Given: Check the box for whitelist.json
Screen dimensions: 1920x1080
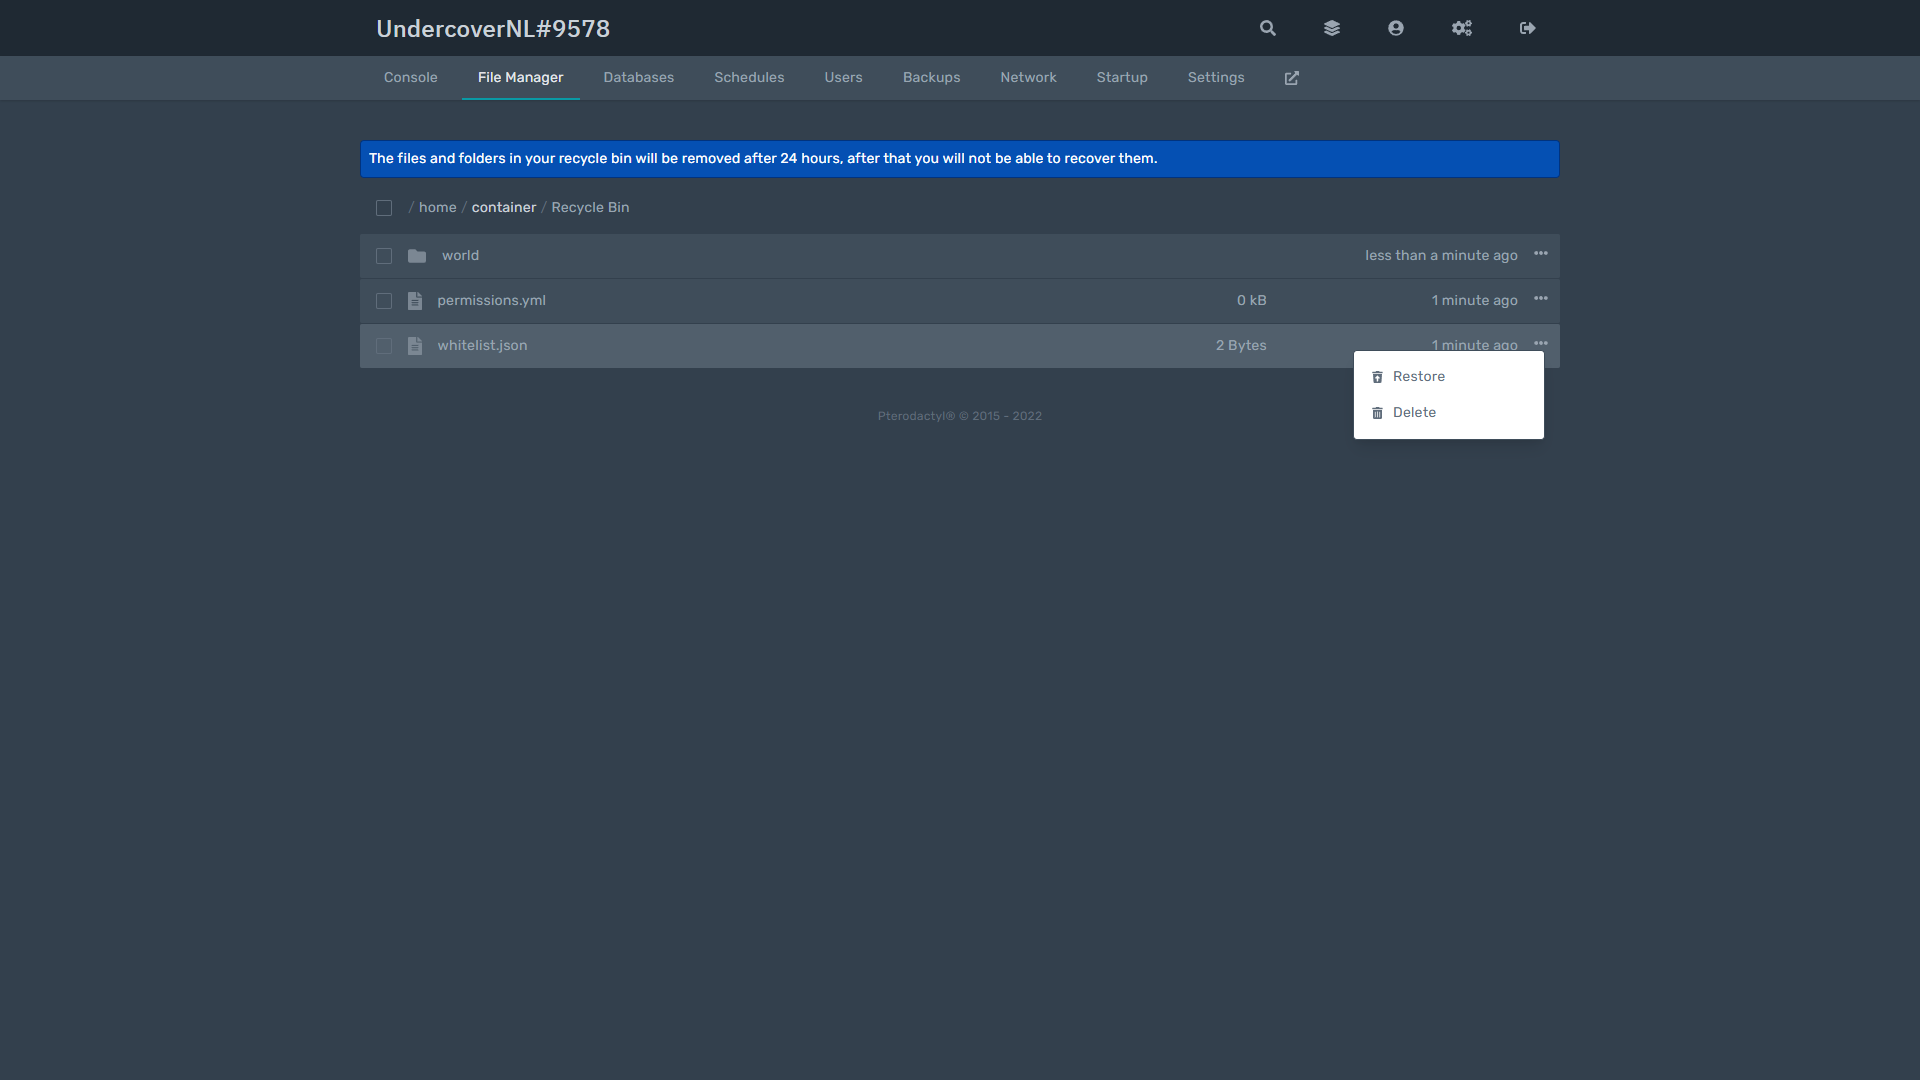Looking at the screenshot, I should coord(384,346).
